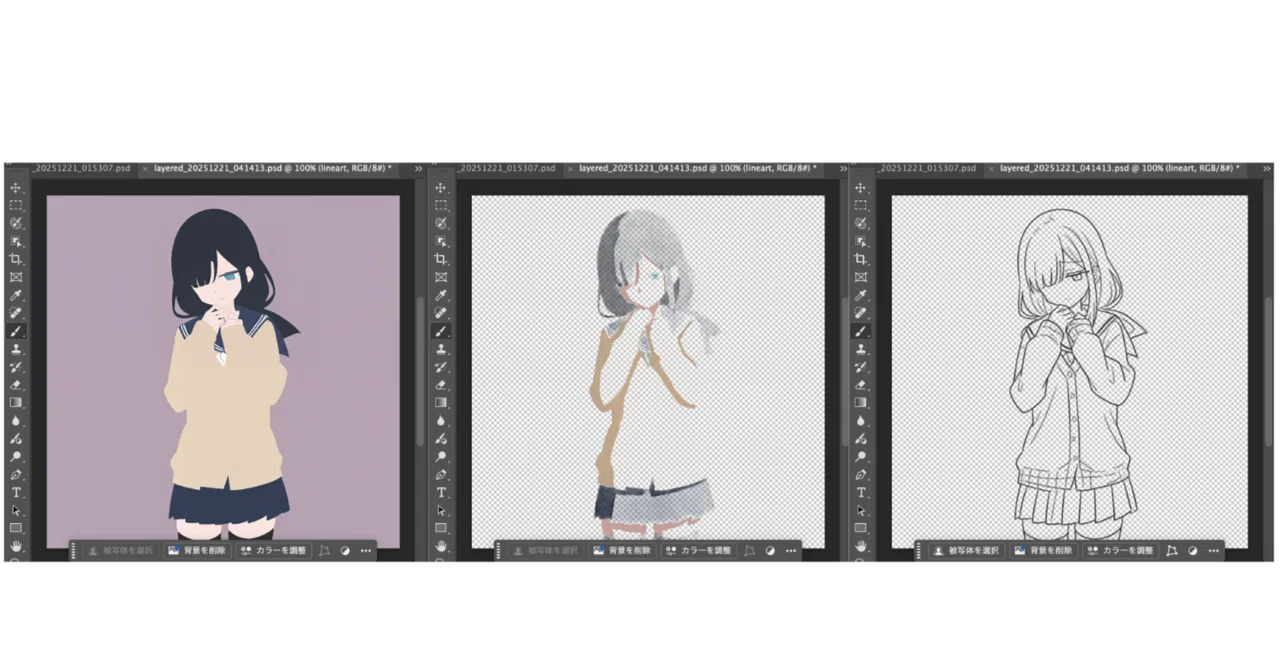Open more options (…) in line-art window taskbar
Image resolution: width=1280 pixels, height=670 pixels.
(x=1213, y=551)
